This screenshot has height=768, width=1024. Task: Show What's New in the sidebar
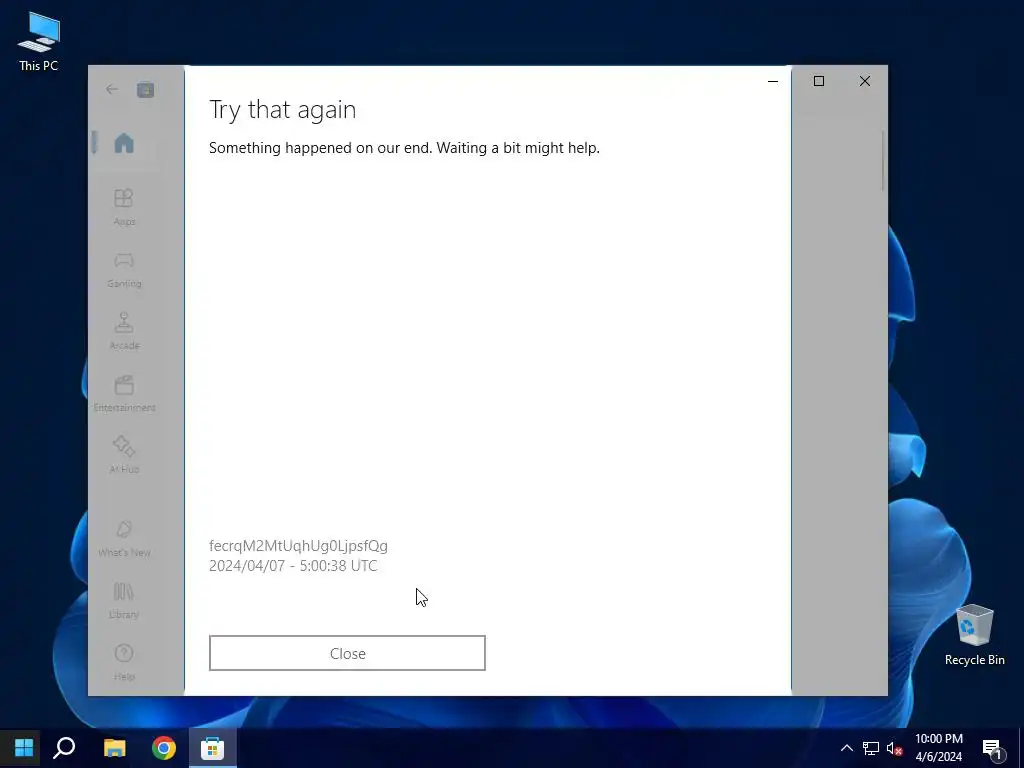(x=124, y=539)
